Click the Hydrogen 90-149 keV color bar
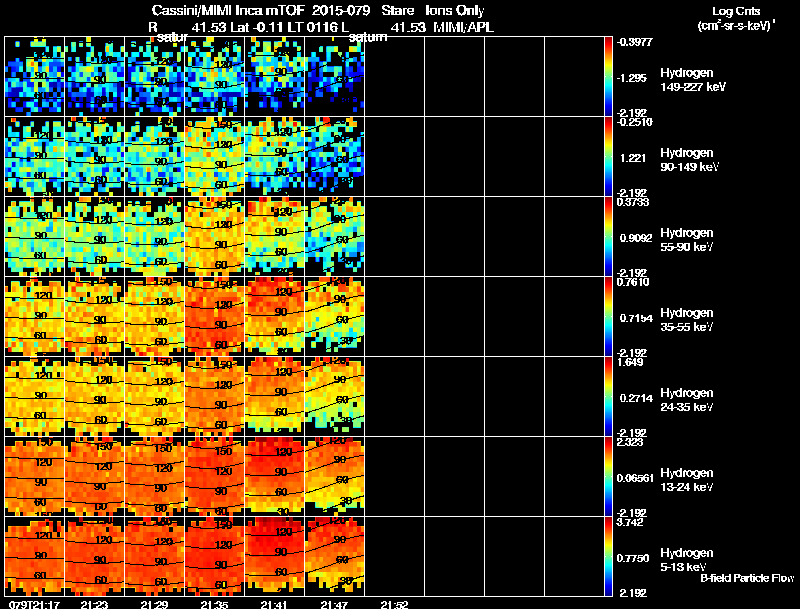The image size is (800, 609). click(x=608, y=156)
